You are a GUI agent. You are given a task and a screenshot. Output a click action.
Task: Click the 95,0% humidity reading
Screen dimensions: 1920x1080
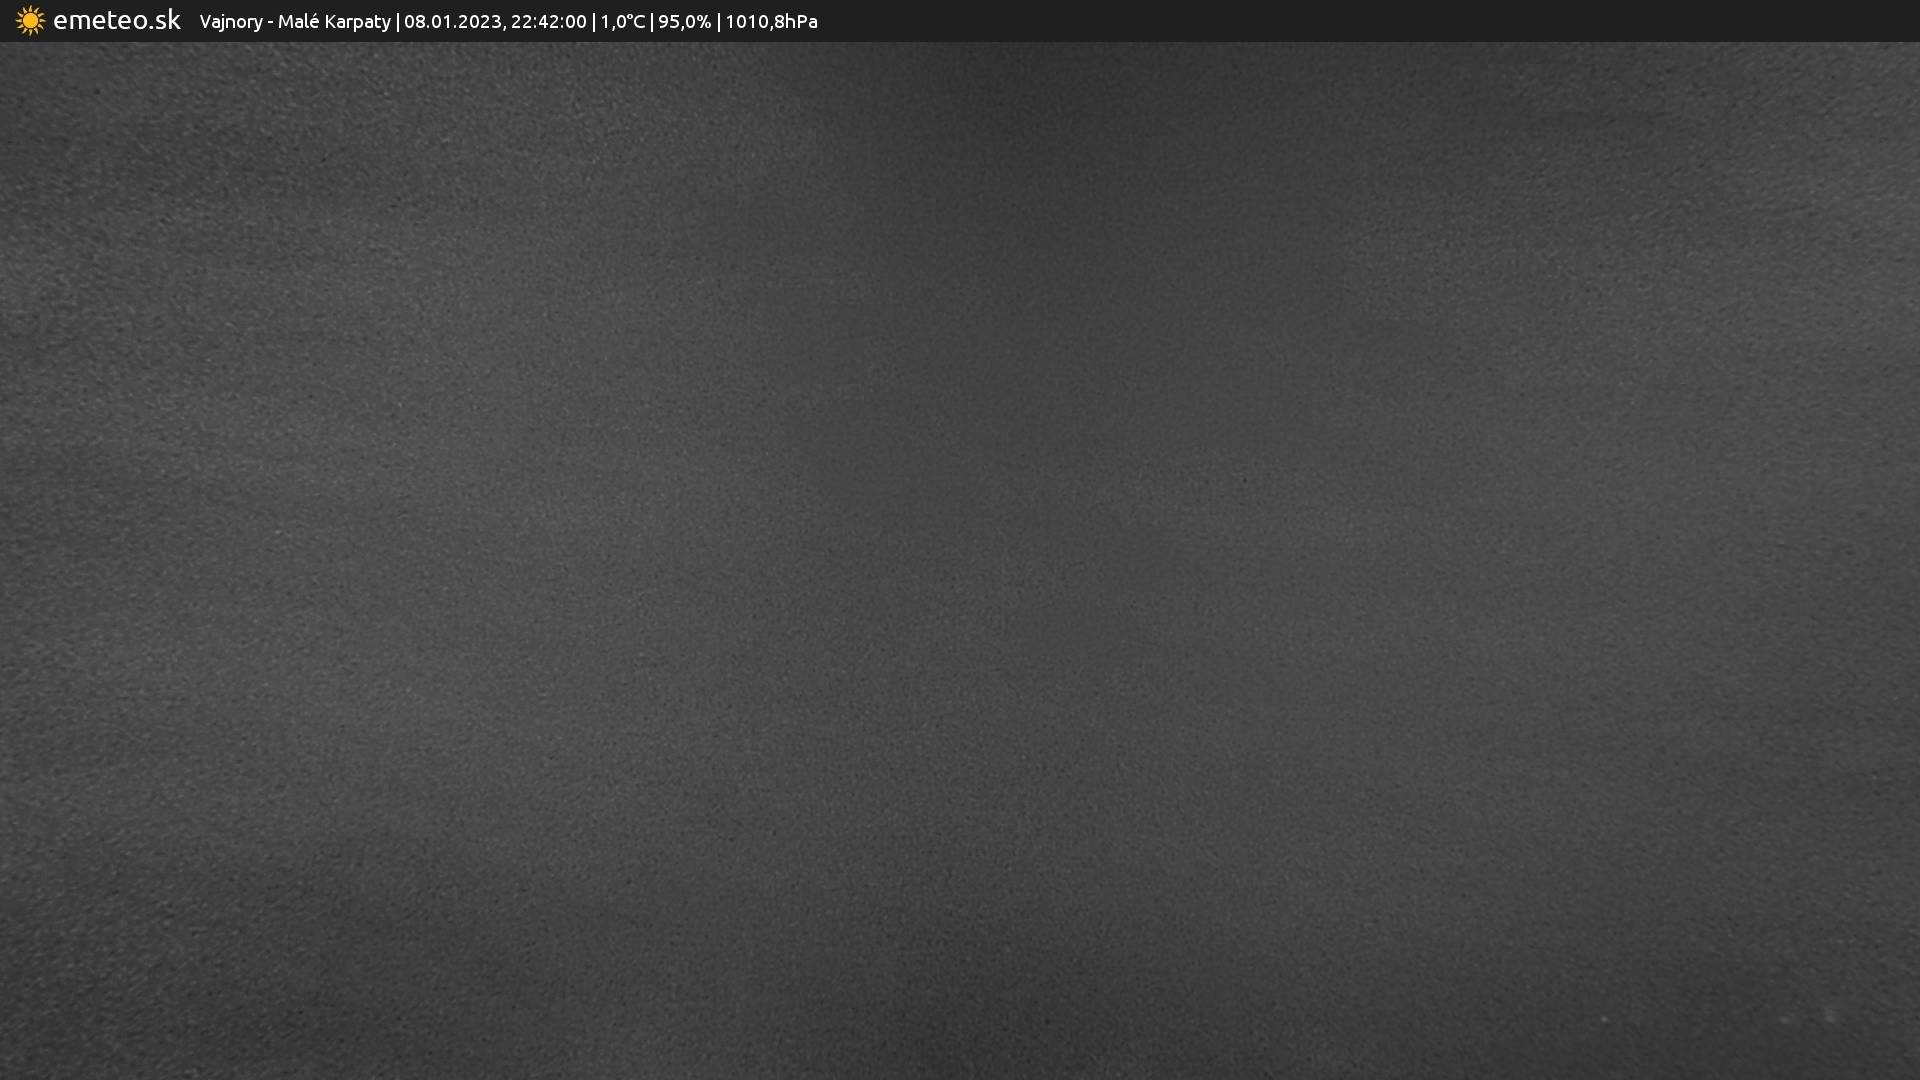684,22
